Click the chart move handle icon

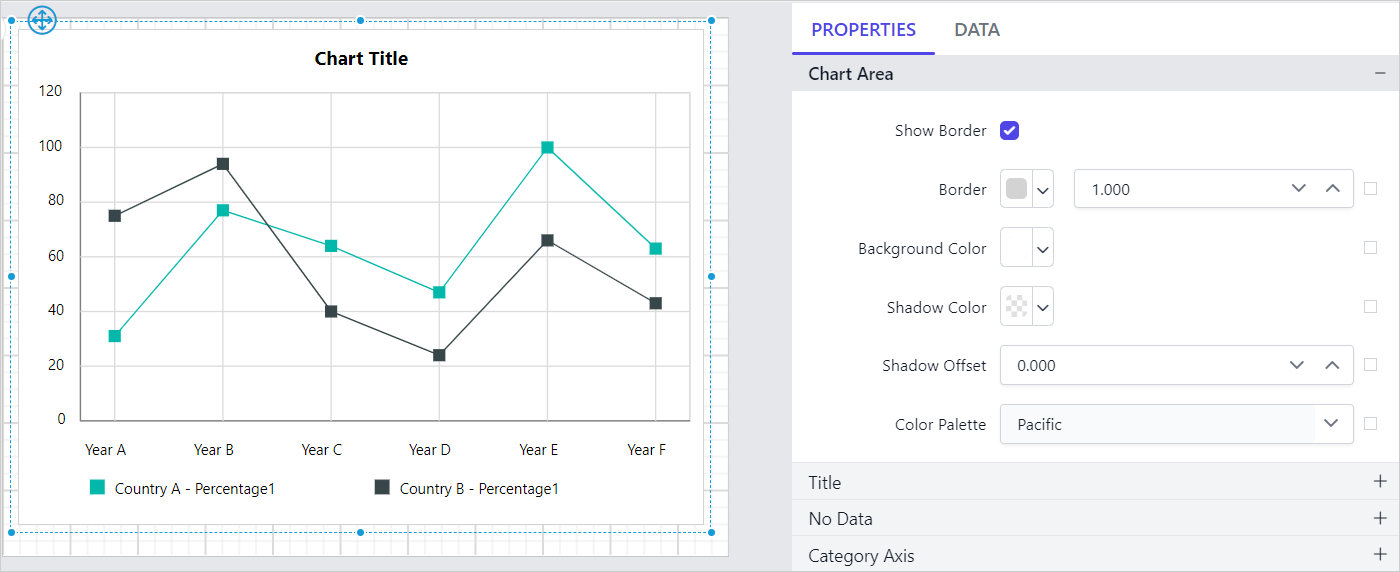coord(43,19)
